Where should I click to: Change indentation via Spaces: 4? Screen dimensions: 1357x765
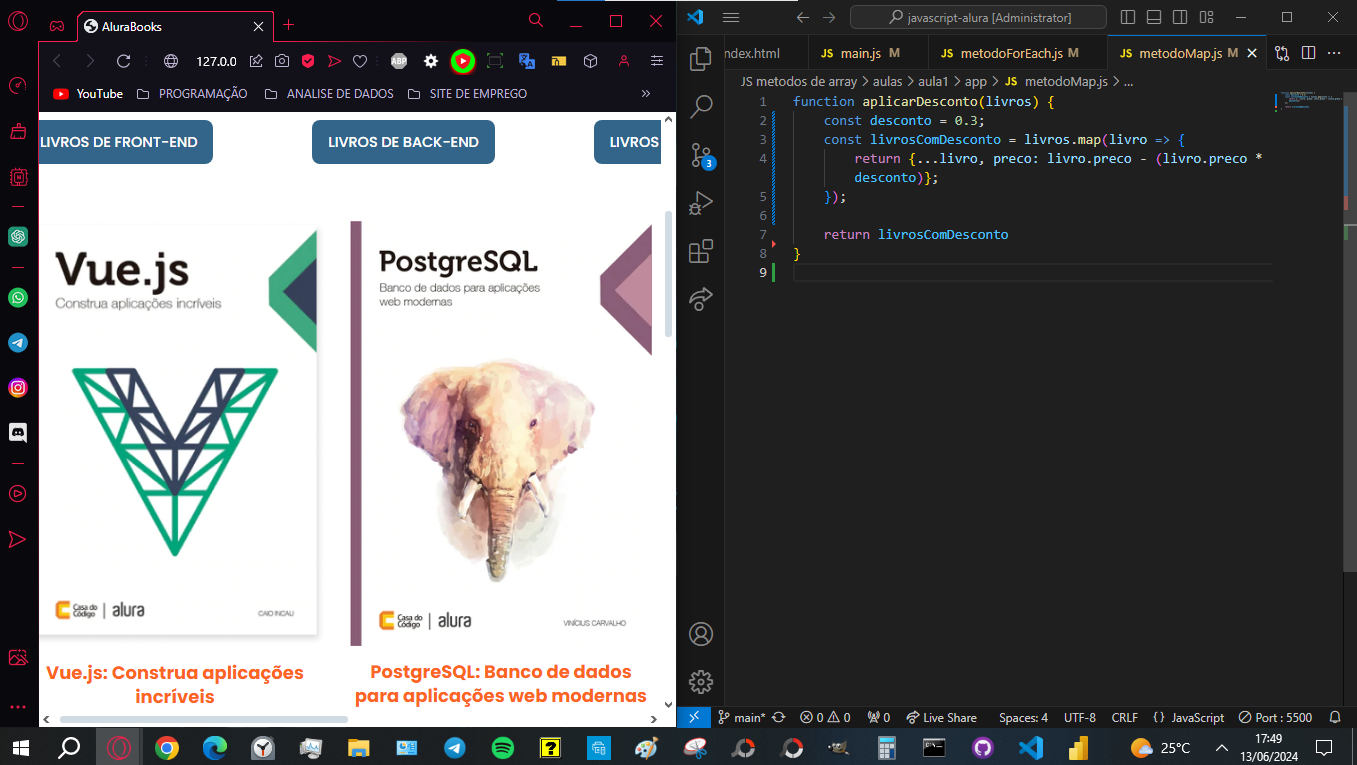(x=1023, y=717)
